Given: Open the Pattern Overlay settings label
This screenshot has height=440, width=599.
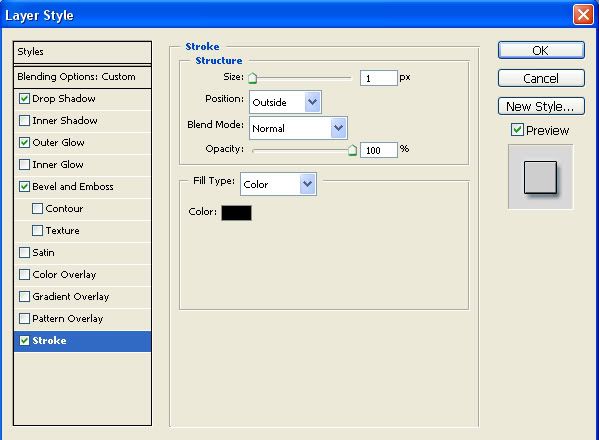Looking at the screenshot, I should 68,319.
